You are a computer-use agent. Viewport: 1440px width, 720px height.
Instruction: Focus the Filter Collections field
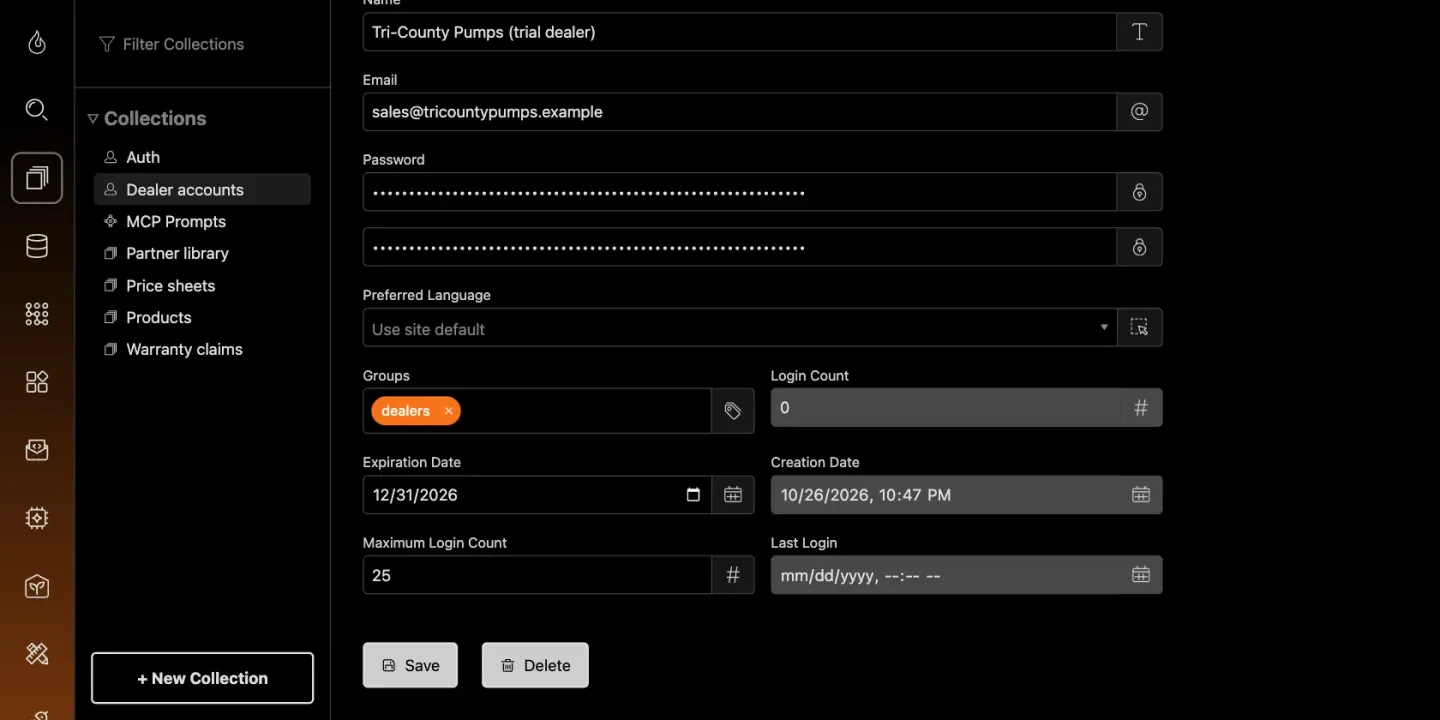[202, 44]
